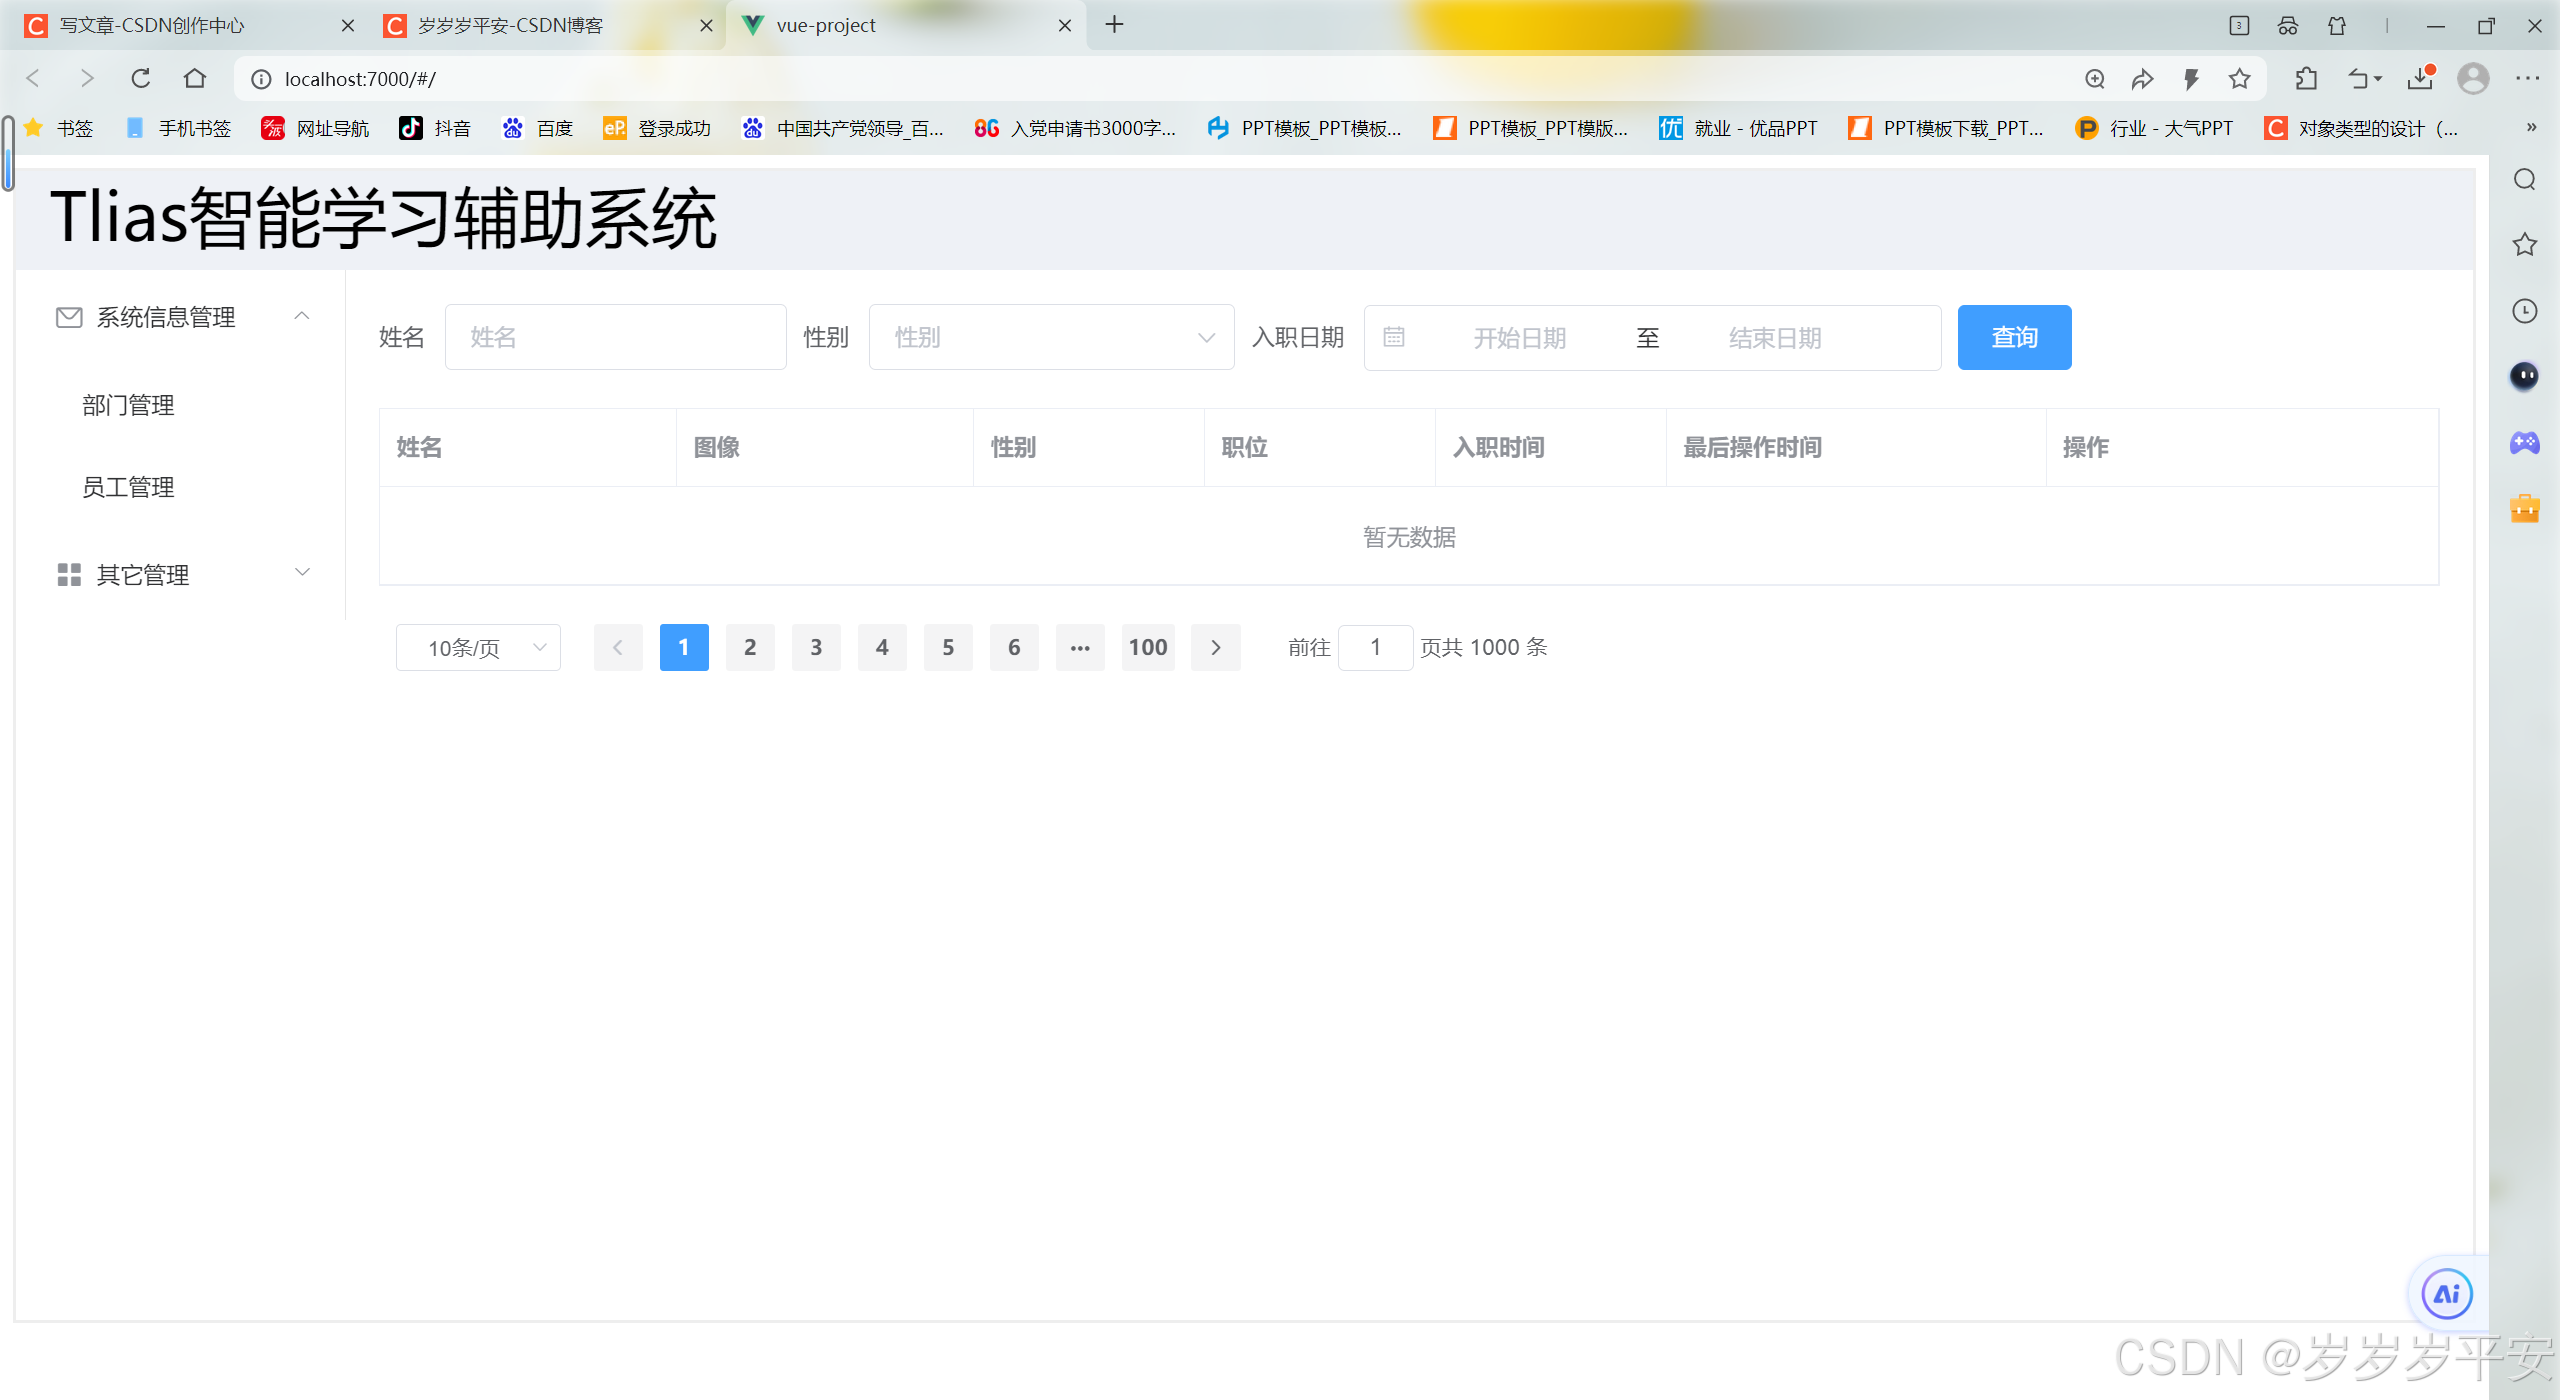Open the browser sidebar search icon
This screenshot has height=1400, width=2560.
point(2525,180)
